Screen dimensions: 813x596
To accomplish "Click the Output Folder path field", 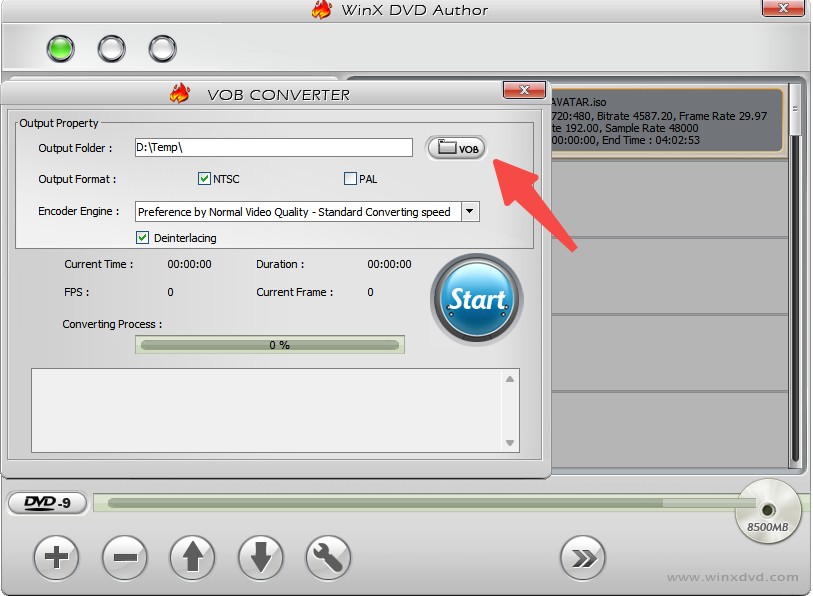I will tap(273, 148).
